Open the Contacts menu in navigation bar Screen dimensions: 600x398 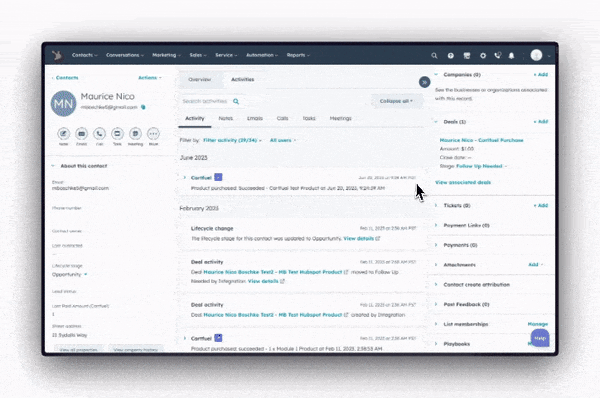click(85, 55)
